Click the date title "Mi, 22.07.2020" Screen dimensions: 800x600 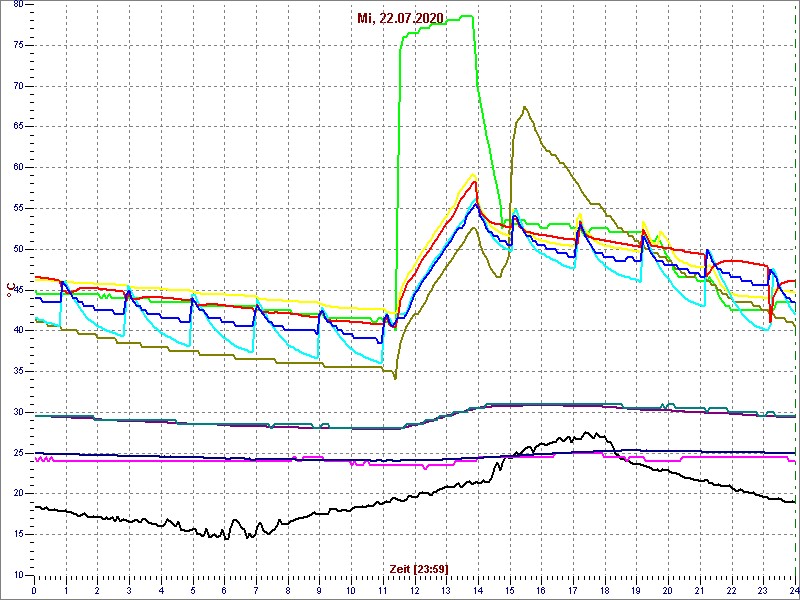[x=400, y=19]
